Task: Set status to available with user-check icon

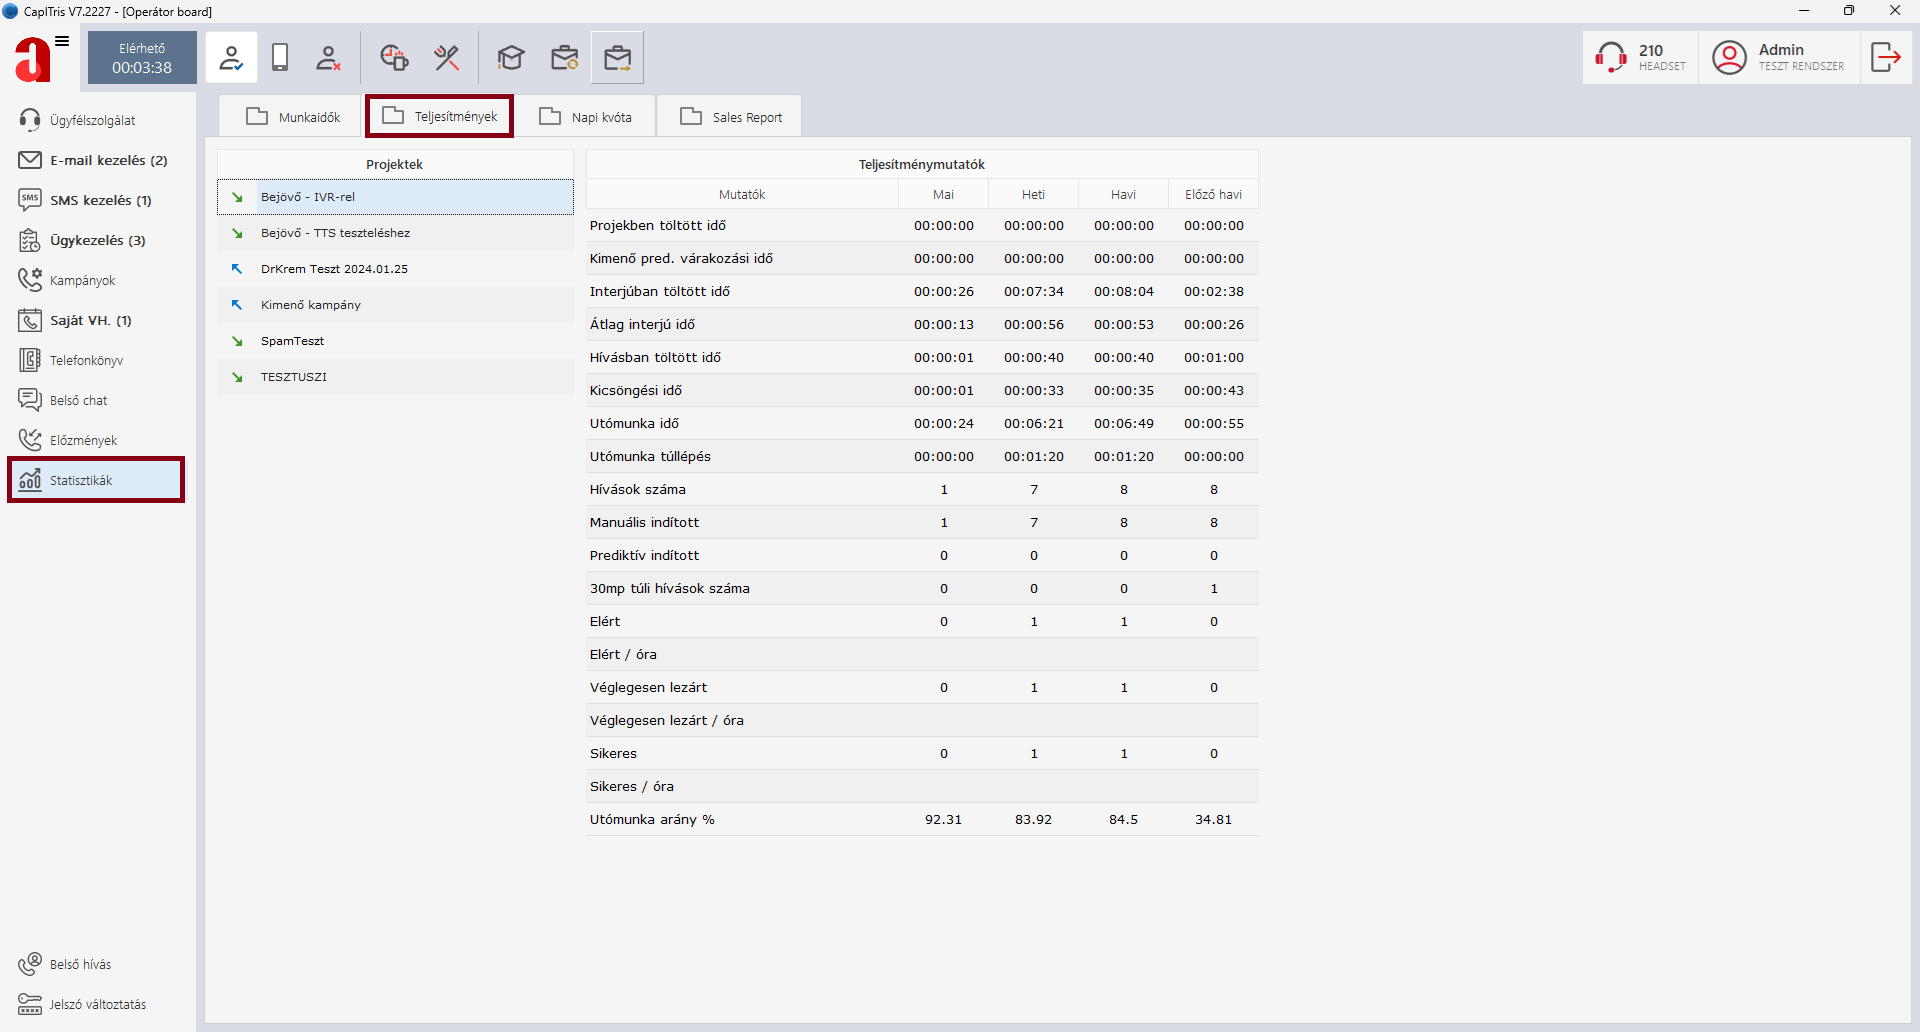Action: pos(231,58)
